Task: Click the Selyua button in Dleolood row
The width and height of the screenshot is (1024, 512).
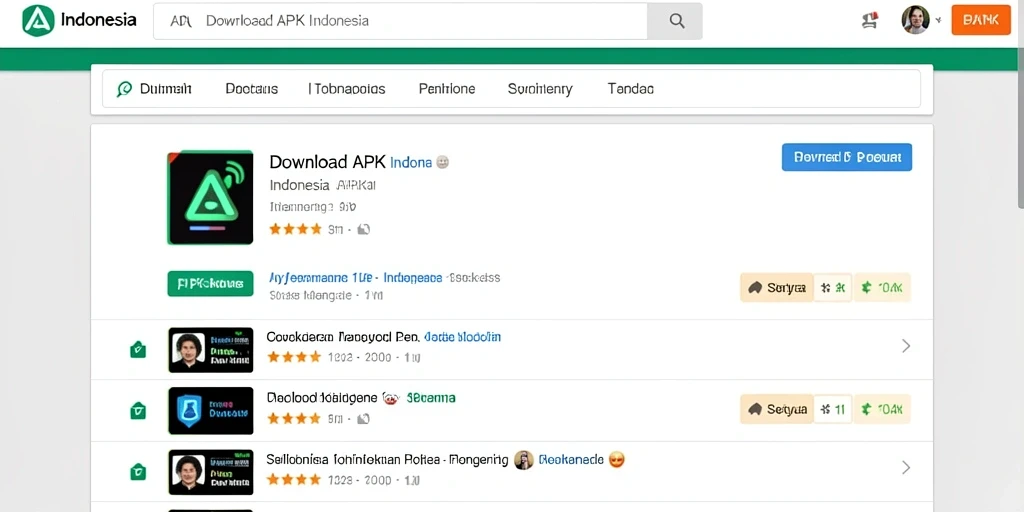Action: [x=776, y=409]
